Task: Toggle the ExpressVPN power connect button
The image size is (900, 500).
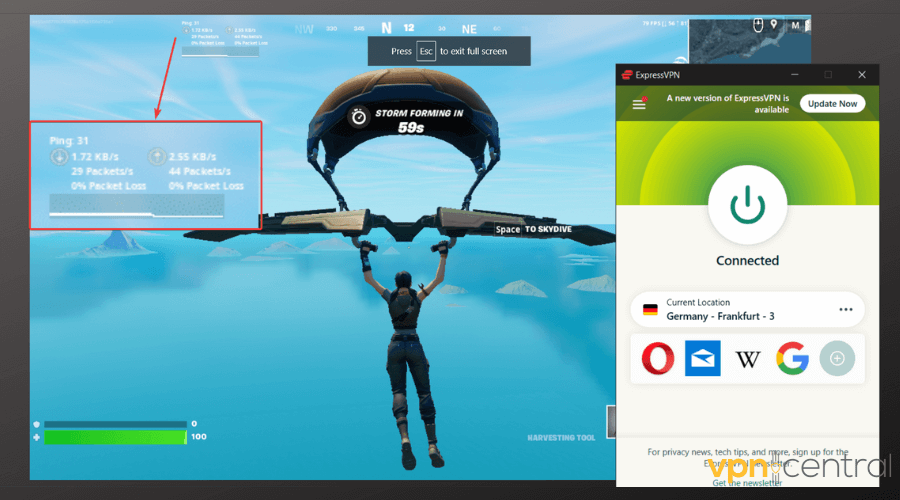Action: pyautogui.click(x=747, y=205)
